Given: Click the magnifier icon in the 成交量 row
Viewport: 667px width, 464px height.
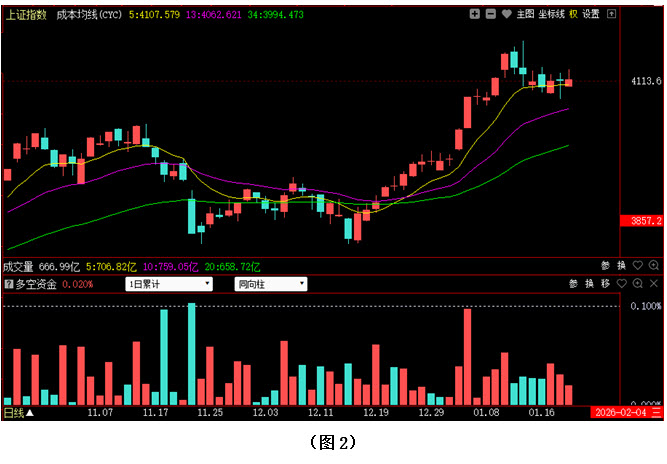Looking at the screenshot, I should coord(654,266).
